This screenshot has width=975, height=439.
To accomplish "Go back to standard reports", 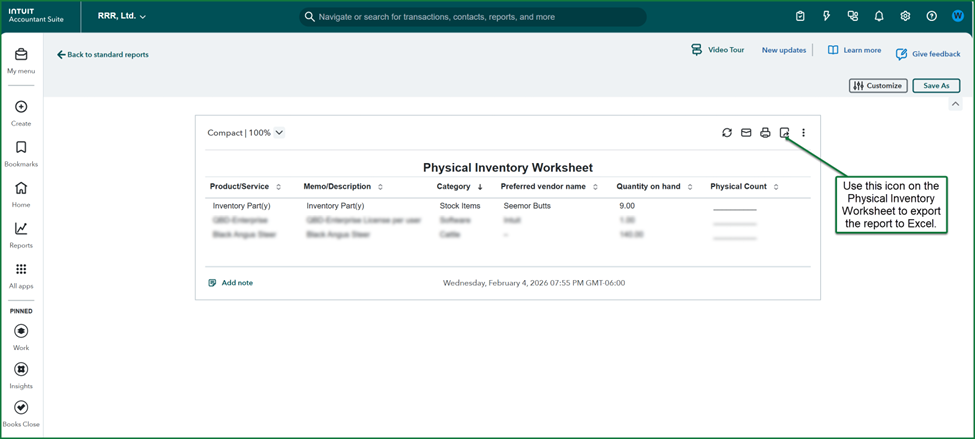I will [x=103, y=55].
